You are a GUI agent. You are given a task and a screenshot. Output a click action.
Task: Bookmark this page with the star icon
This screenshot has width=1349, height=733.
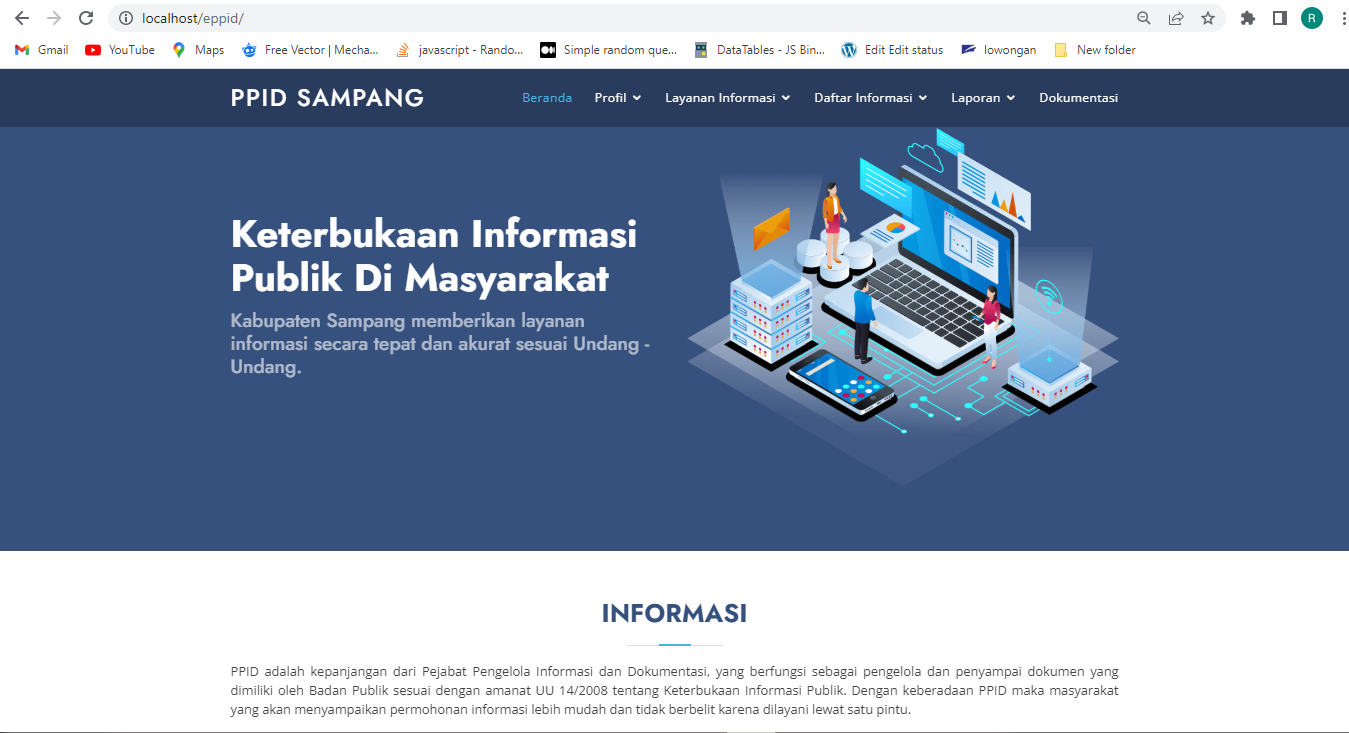click(x=1208, y=18)
